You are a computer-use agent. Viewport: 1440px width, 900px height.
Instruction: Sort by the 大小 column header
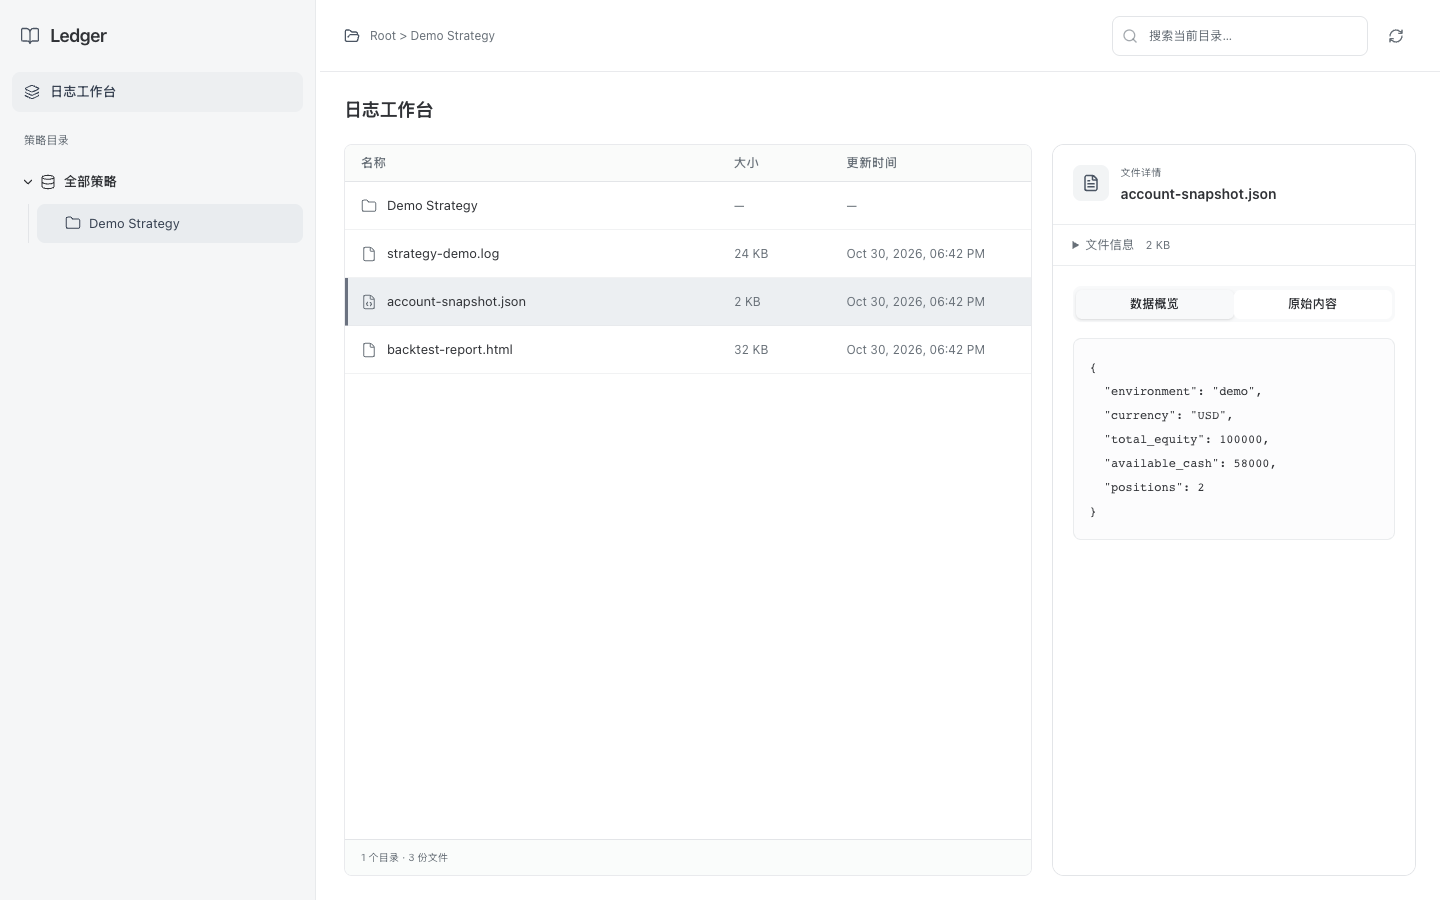click(746, 163)
